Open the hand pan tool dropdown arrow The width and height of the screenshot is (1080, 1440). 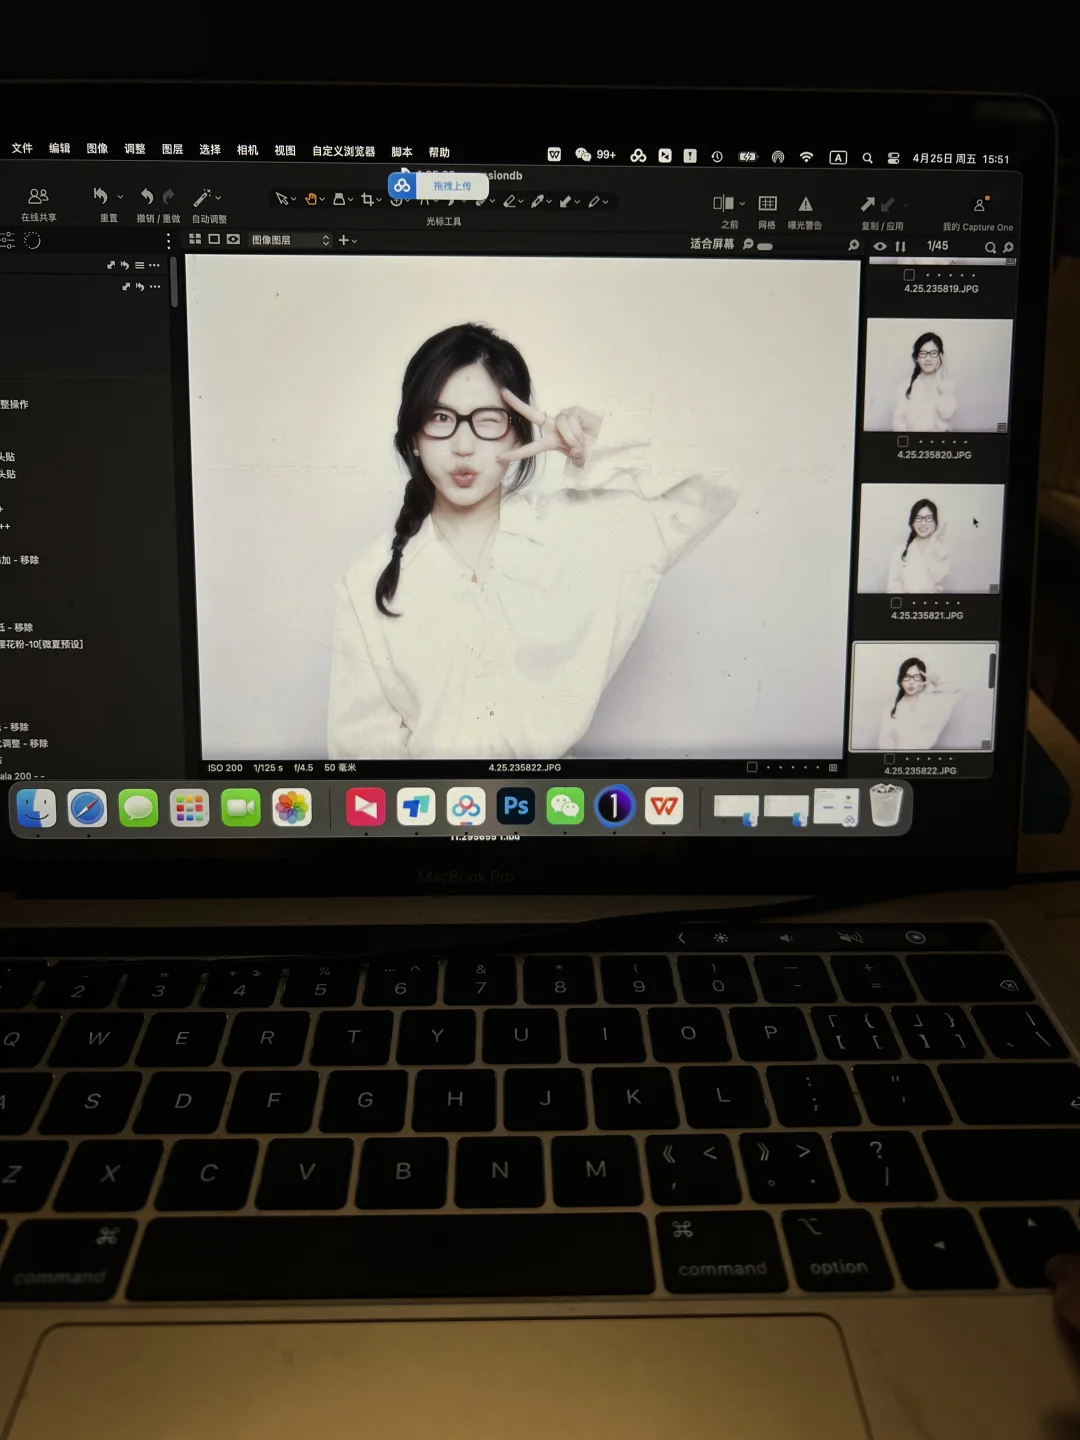click(x=322, y=200)
